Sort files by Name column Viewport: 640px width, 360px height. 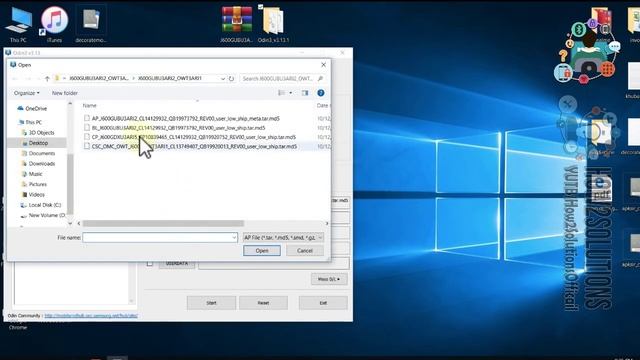(90, 106)
